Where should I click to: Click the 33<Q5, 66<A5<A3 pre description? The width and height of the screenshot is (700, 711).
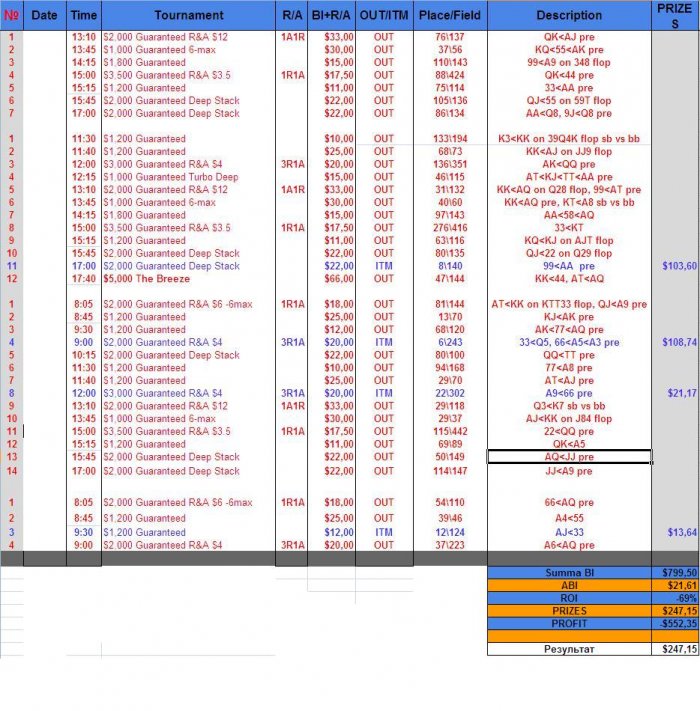(x=569, y=342)
